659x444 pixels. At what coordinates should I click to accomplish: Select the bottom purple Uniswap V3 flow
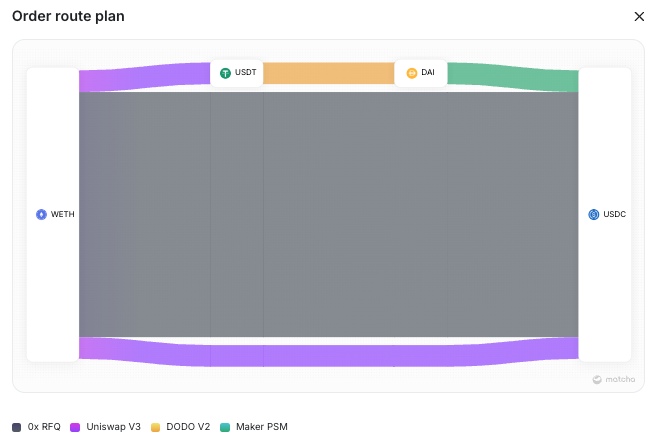tap(328, 354)
